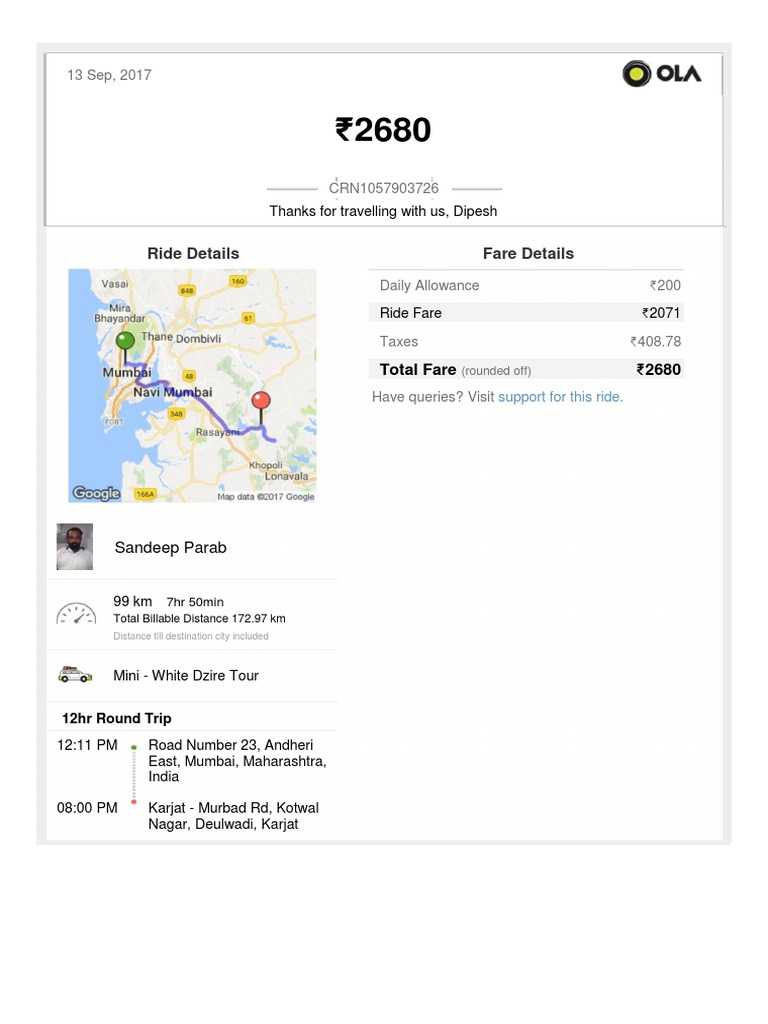768x1024 pixels.
Task: Click the Andheri East pickup address
Action: [x=237, y=760]
